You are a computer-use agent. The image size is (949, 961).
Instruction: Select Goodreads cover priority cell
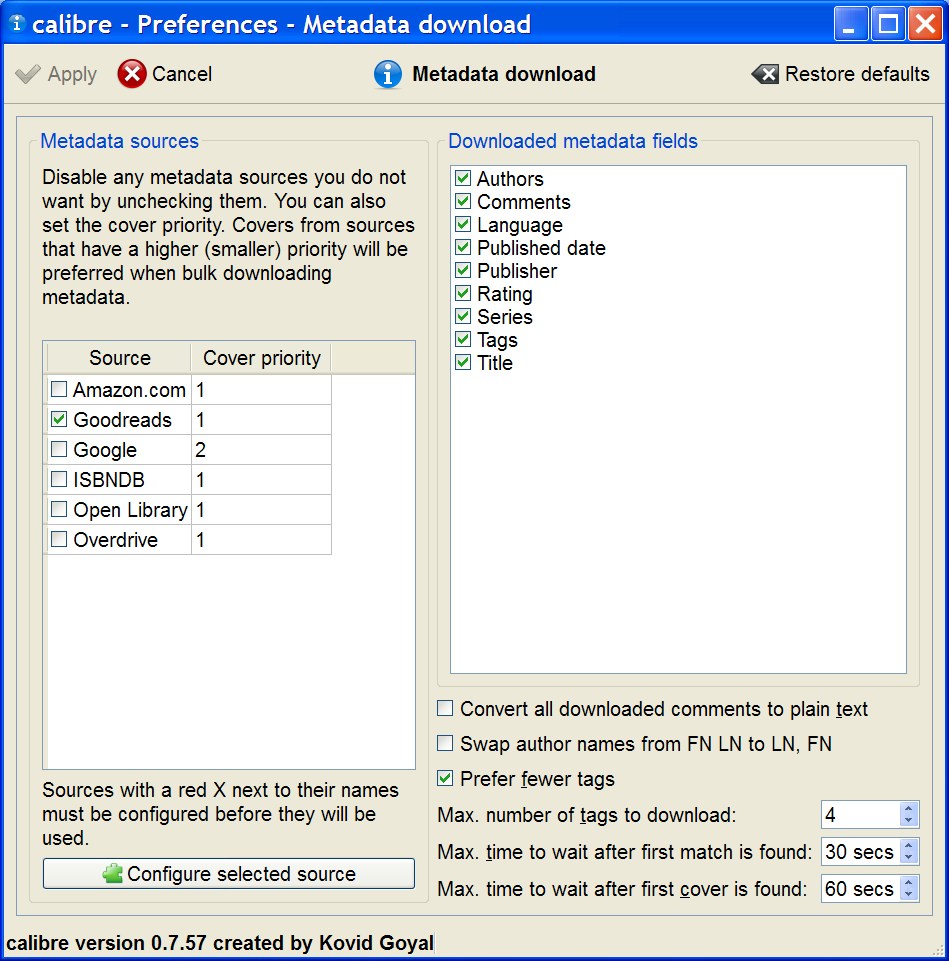[262, 419]
